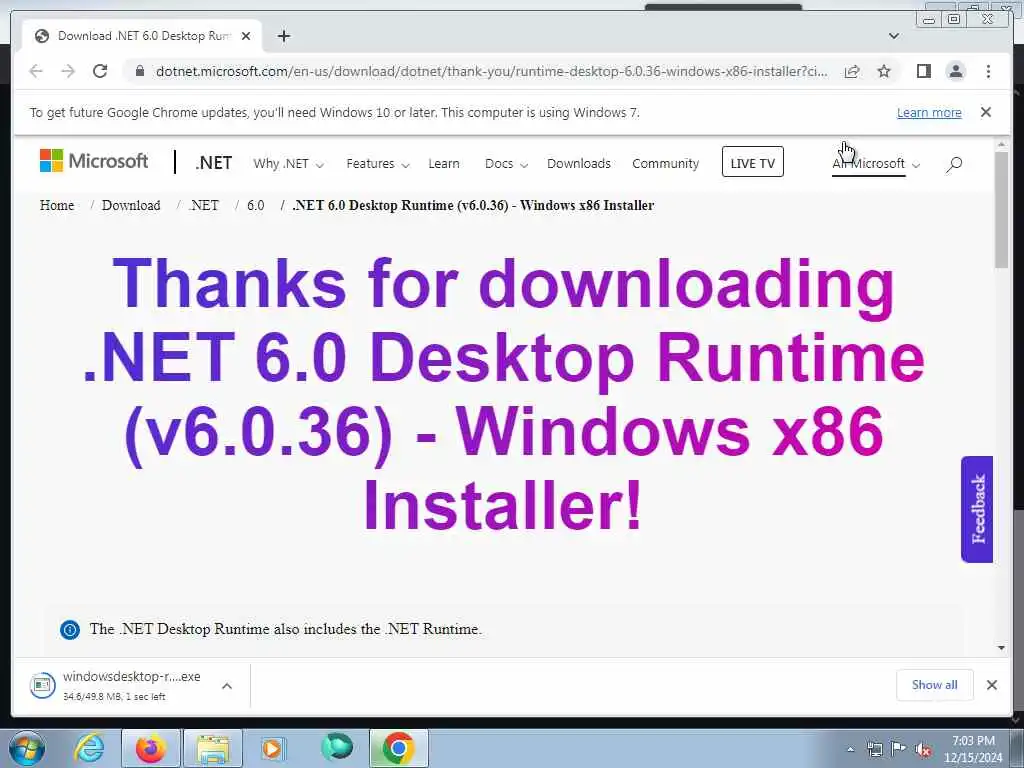This screenshot has height=768, width=1024.
Task: Open Windows Explorer from taskbar
Action: (213, 748)
